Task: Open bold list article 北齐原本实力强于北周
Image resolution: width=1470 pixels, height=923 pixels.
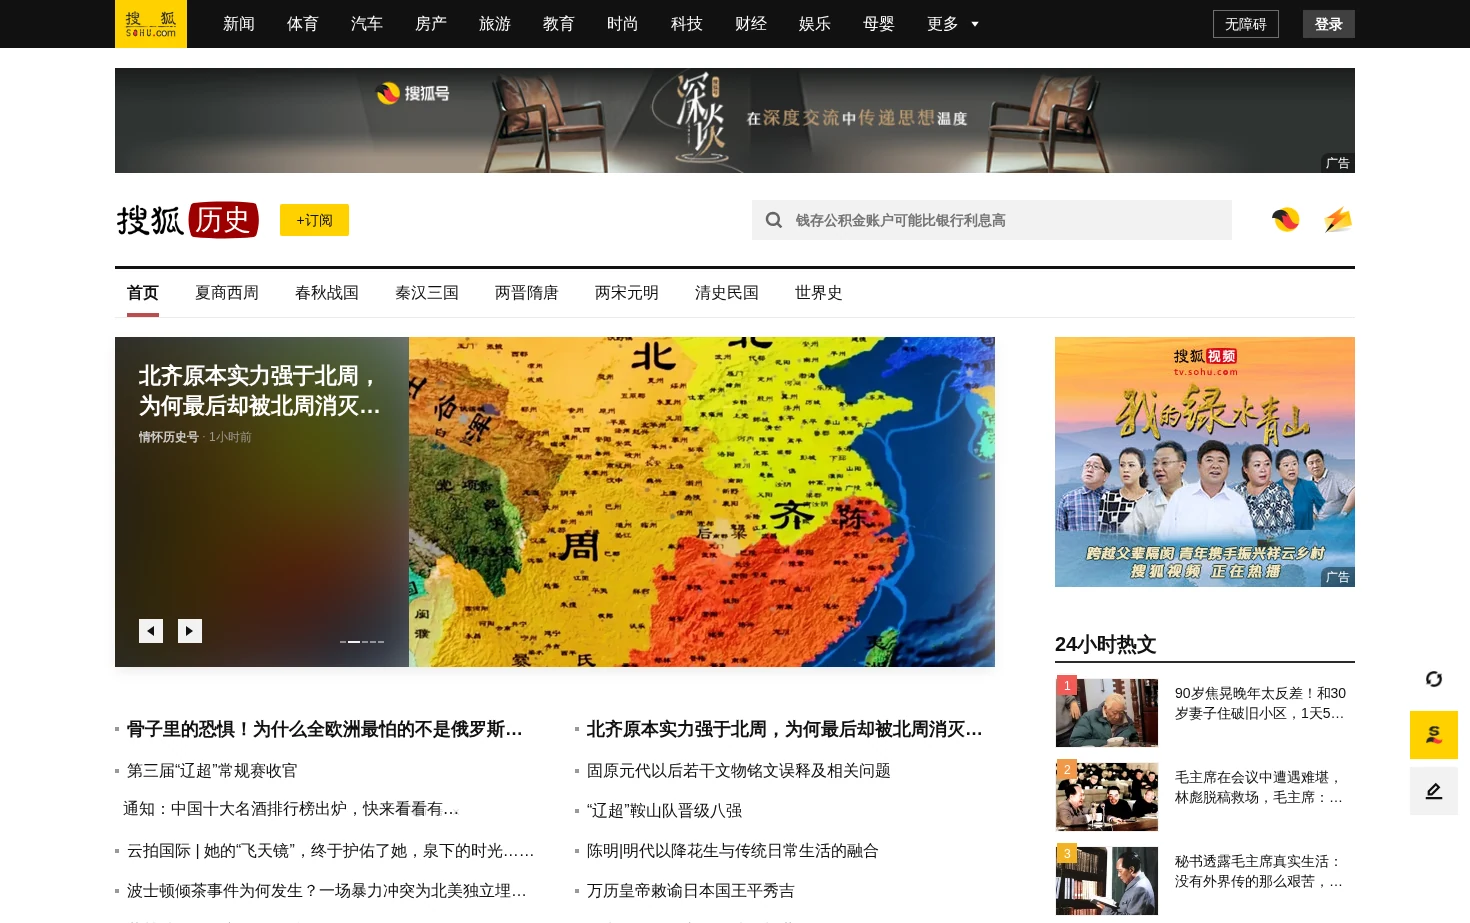Action: tap(785, 729)
